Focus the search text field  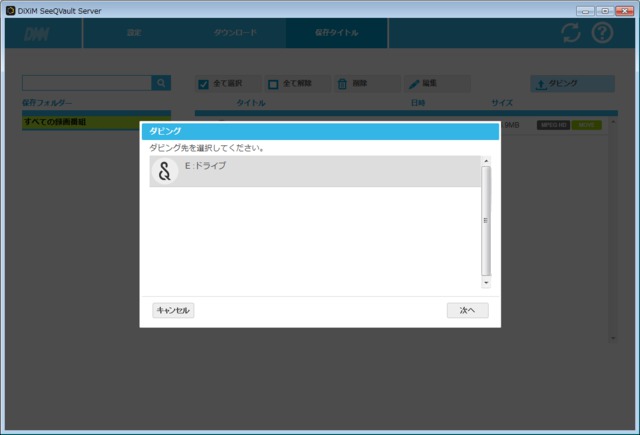pyautogui.click(x=87, y=83)
